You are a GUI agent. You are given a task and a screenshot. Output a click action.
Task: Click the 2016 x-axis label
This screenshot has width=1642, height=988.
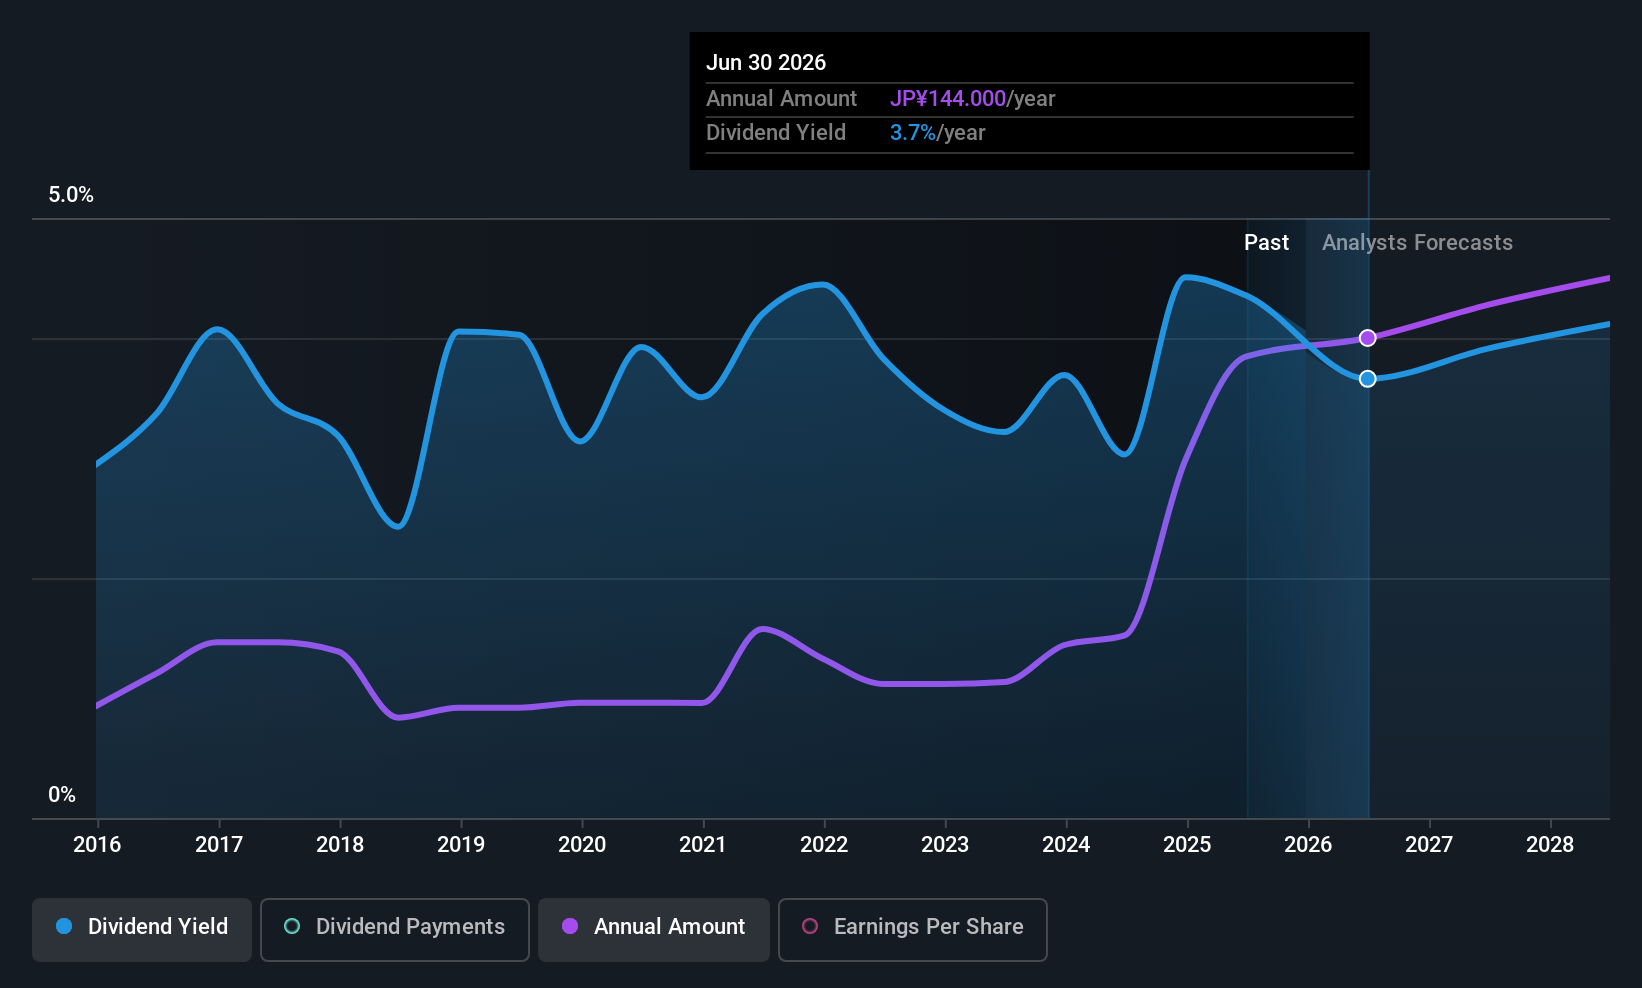[x=97, y=845]
